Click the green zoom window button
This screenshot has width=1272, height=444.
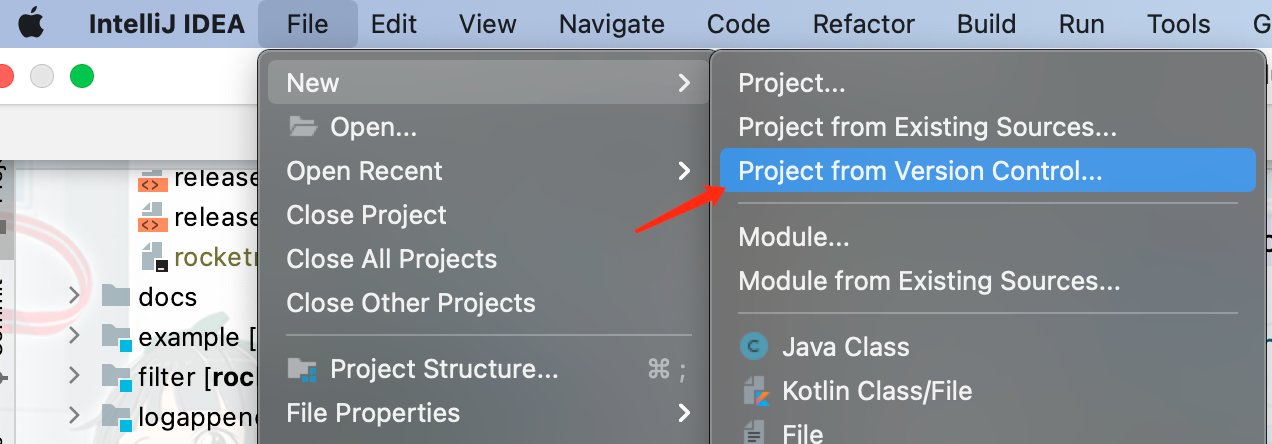[x=81, y=76]
